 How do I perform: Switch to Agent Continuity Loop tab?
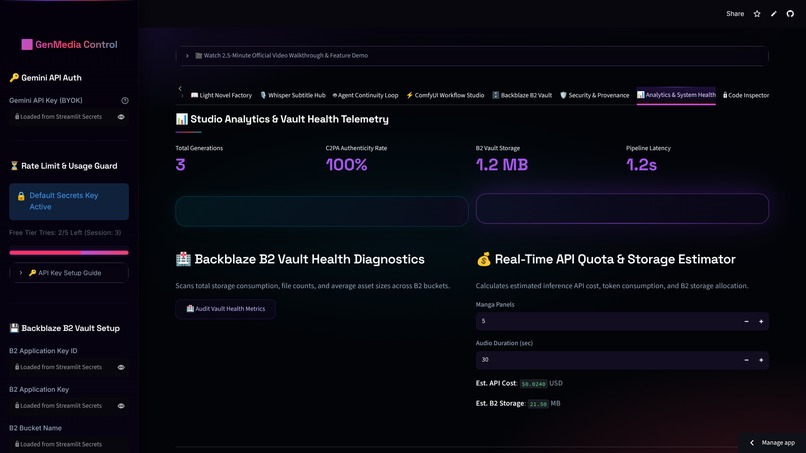pos(365,95)
